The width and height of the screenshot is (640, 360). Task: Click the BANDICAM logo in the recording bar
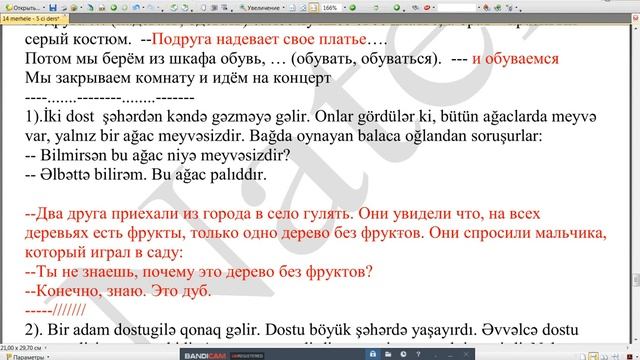205,356
